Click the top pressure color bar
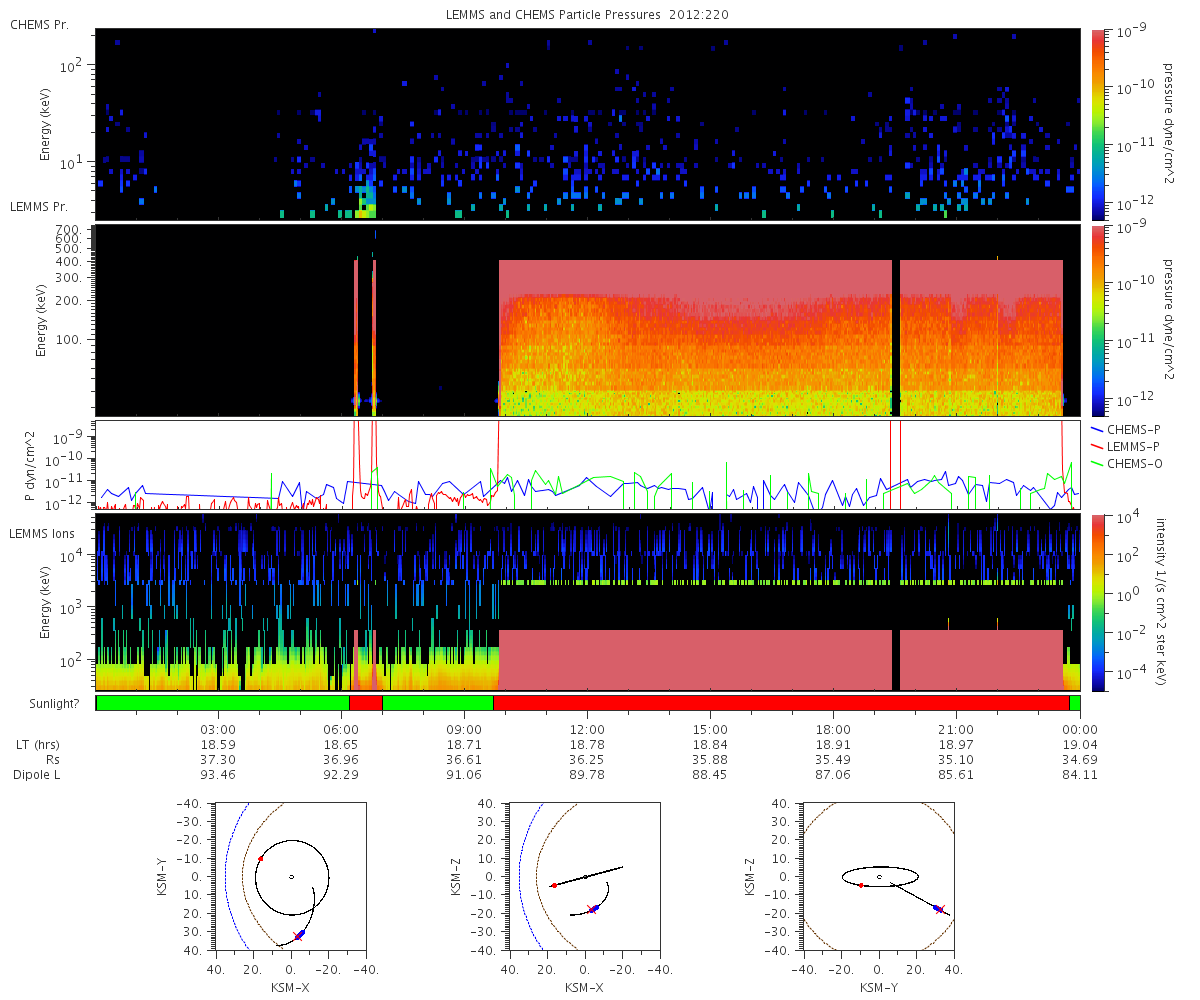 pyautogui.click(x=1099, y=123)
